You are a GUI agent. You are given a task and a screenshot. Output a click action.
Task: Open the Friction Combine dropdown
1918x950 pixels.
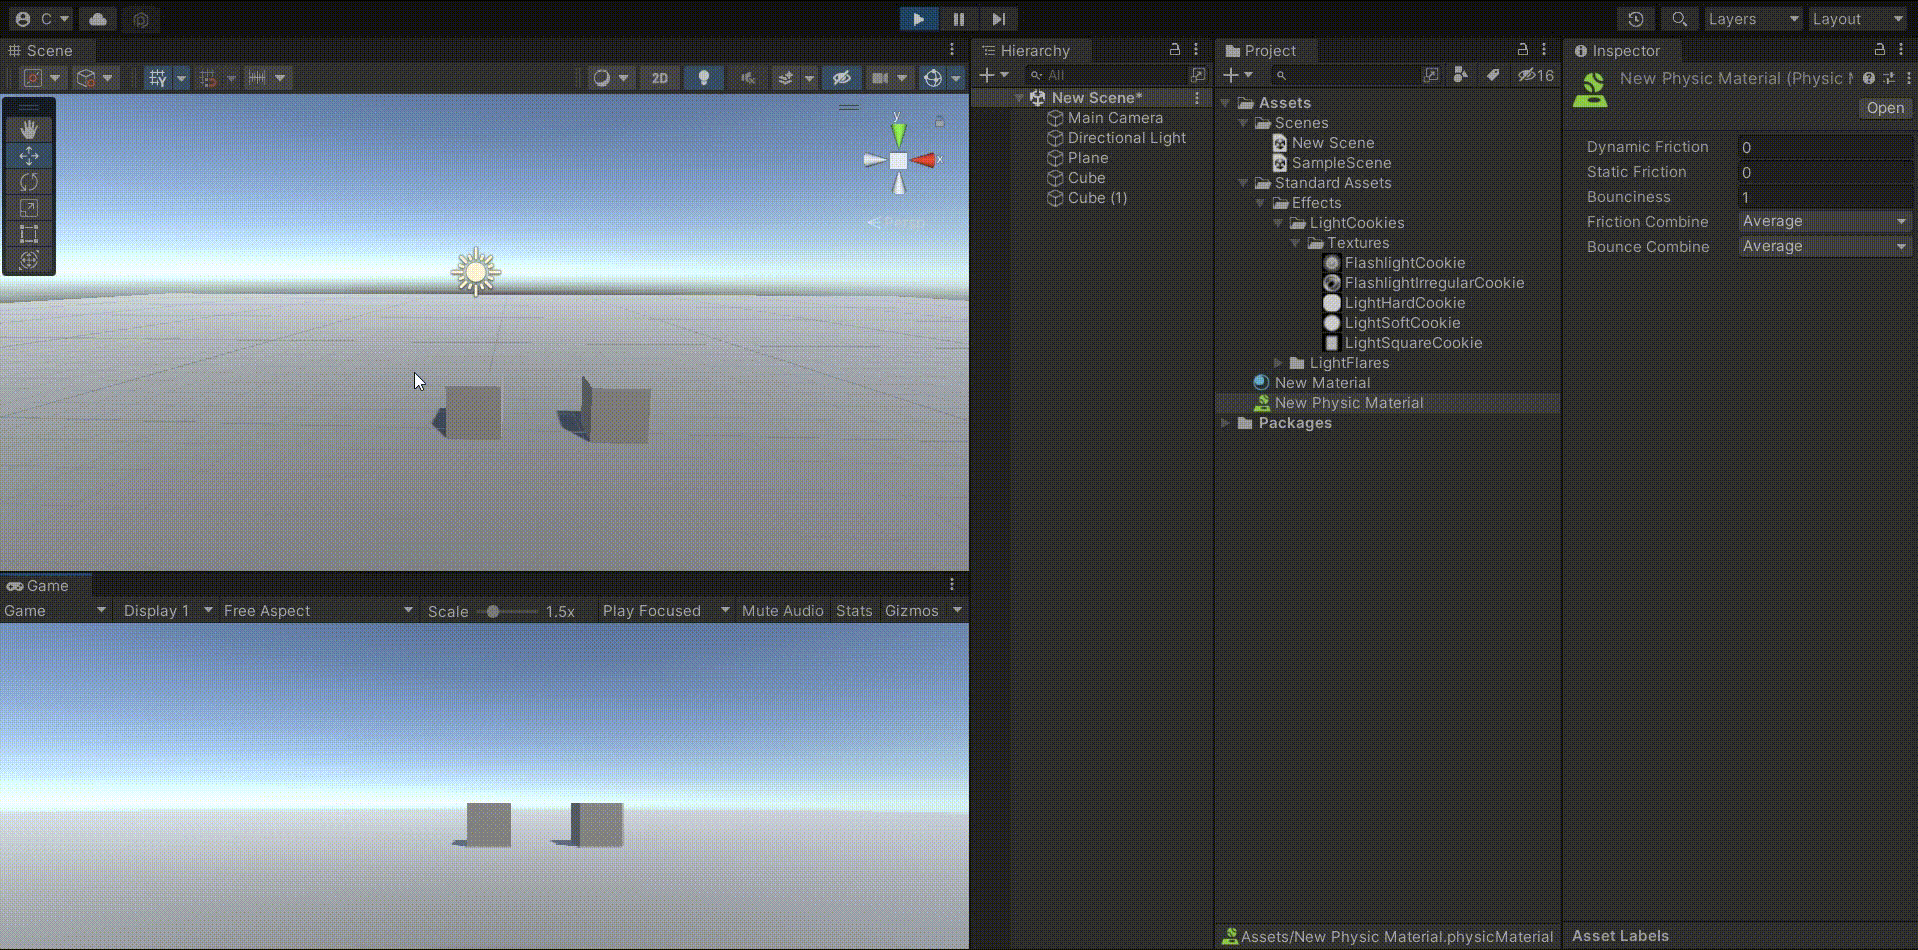pos(1825,221)
